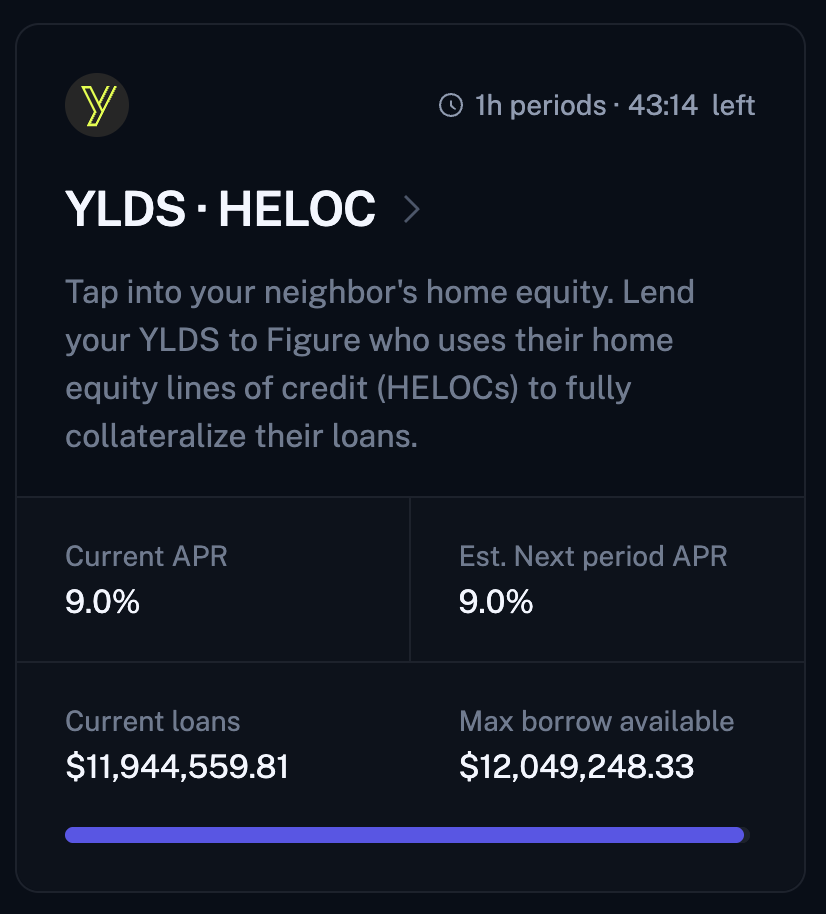826x914 pixels.
Task: Click the Est. Next period APR cell
Action: [x=607, y=579]
